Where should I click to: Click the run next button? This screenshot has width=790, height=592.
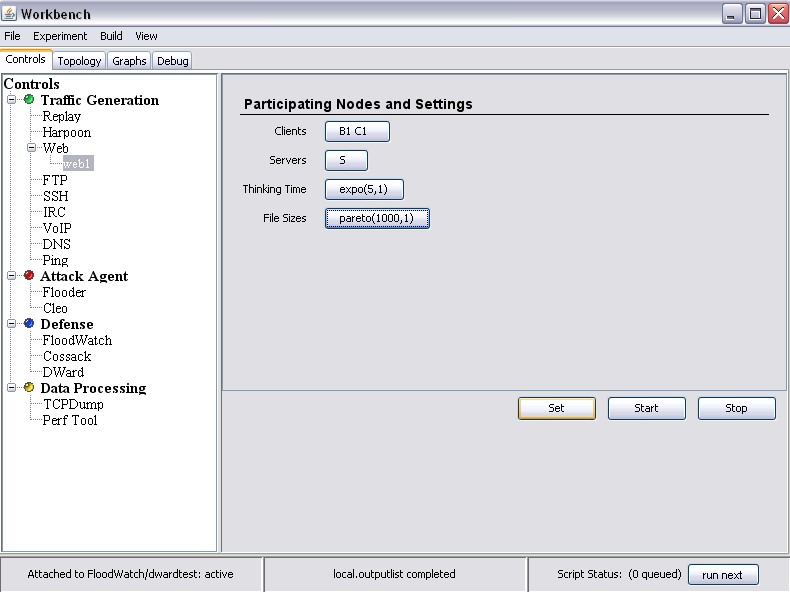pos(722,575)
